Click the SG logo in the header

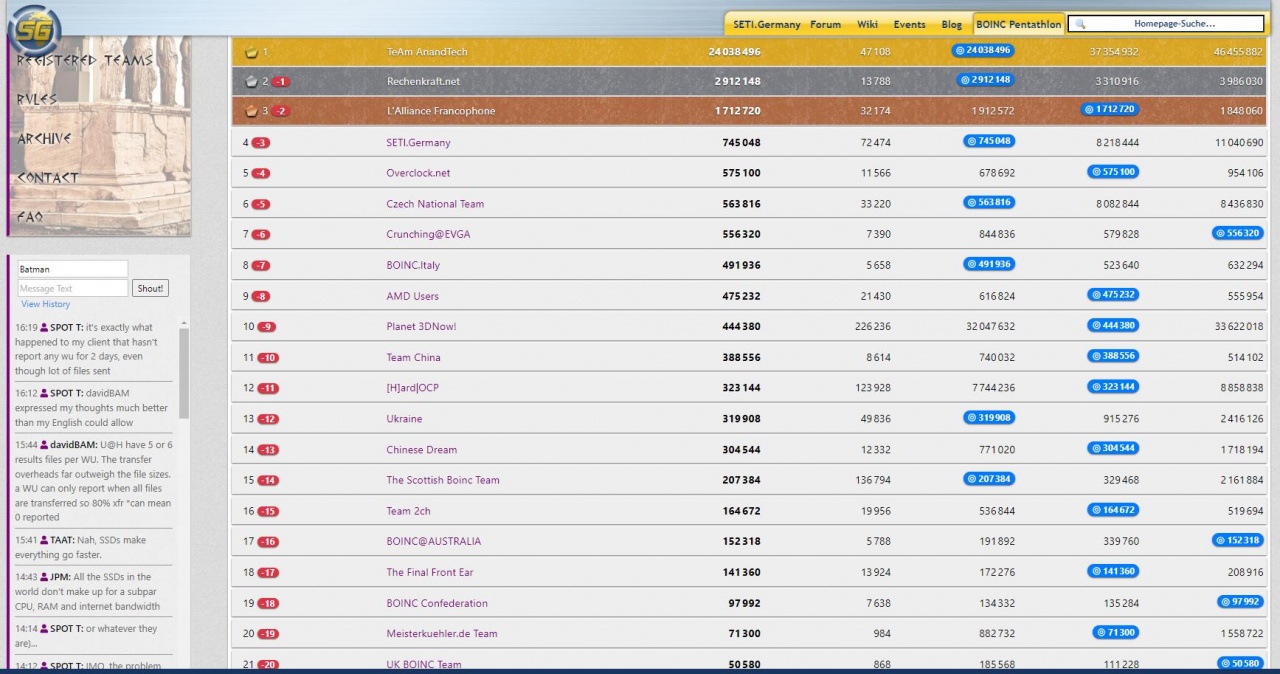tap(35, 30)
